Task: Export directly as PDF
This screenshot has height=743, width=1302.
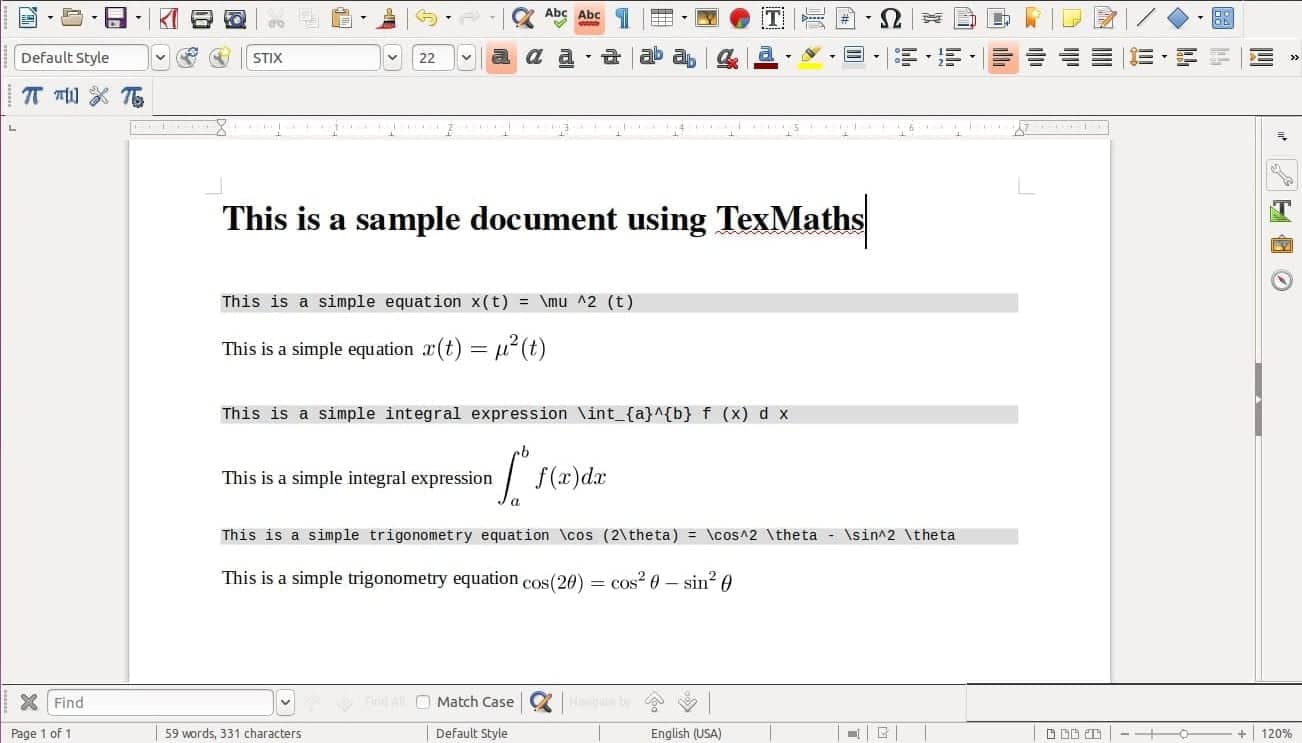Action: click(x=169, y=18)
